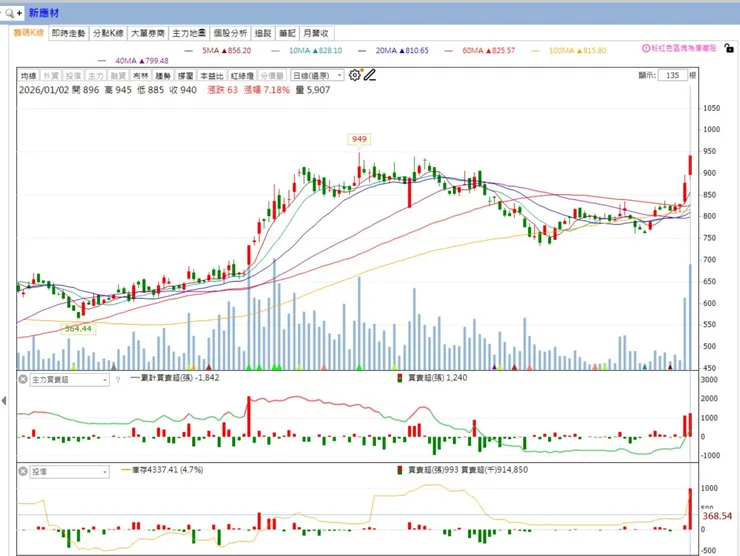The image size is (740, 556).
Task: Switch to 籌碼K線 tab
Action: (29, 33)
